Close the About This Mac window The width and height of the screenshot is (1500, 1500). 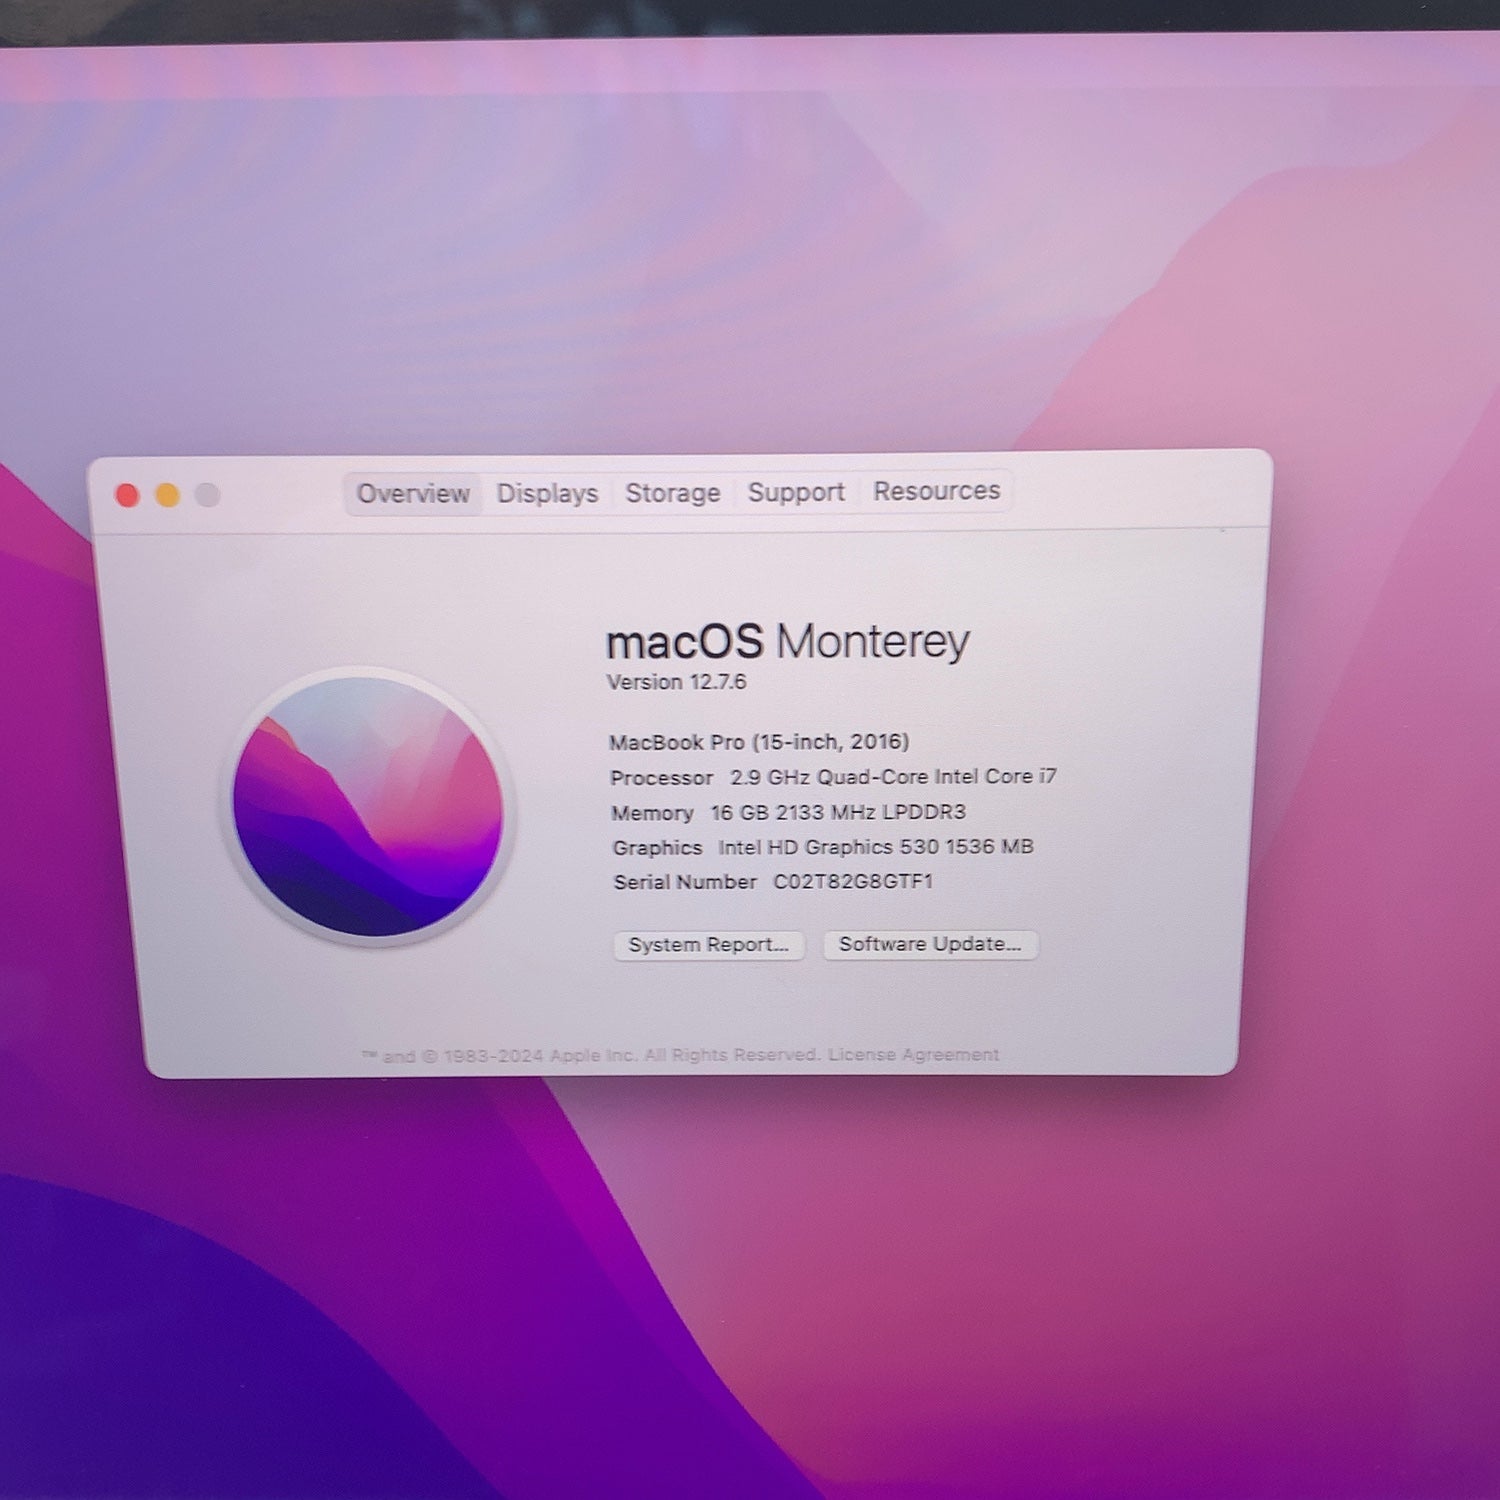coord(128,495)
